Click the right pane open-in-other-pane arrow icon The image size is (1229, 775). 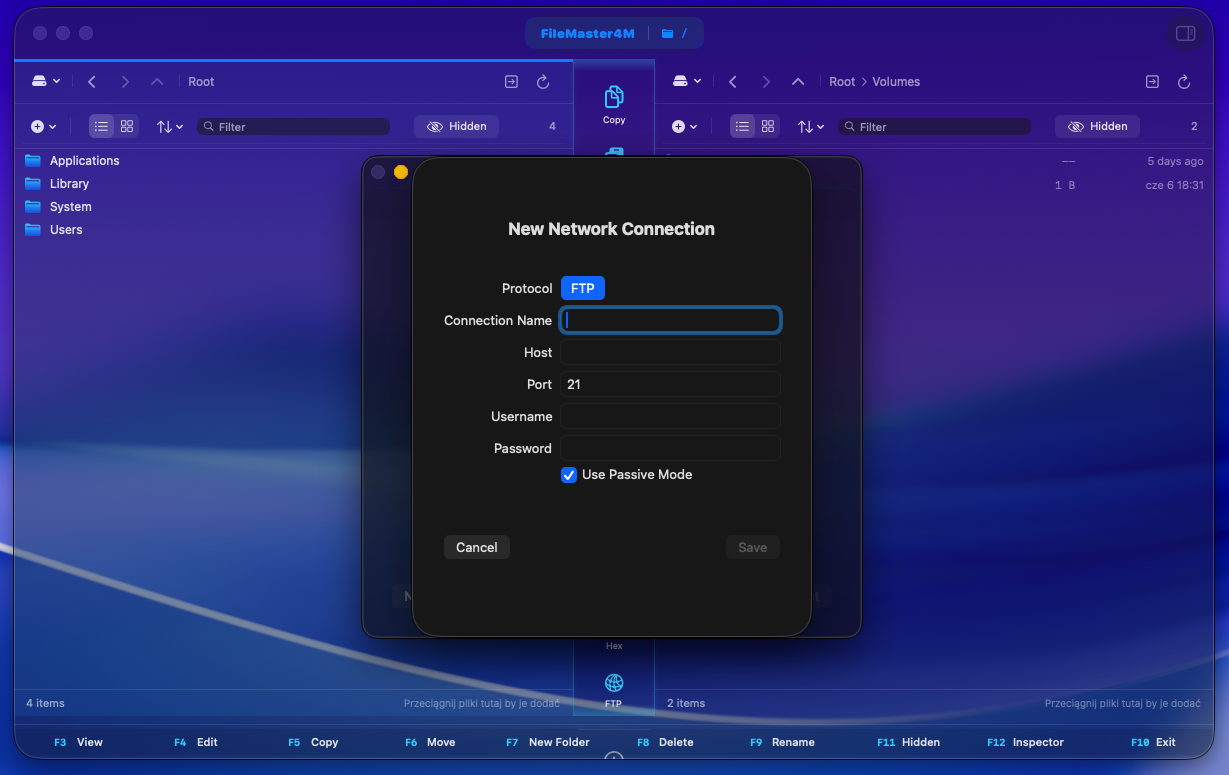coord(1152,82)
